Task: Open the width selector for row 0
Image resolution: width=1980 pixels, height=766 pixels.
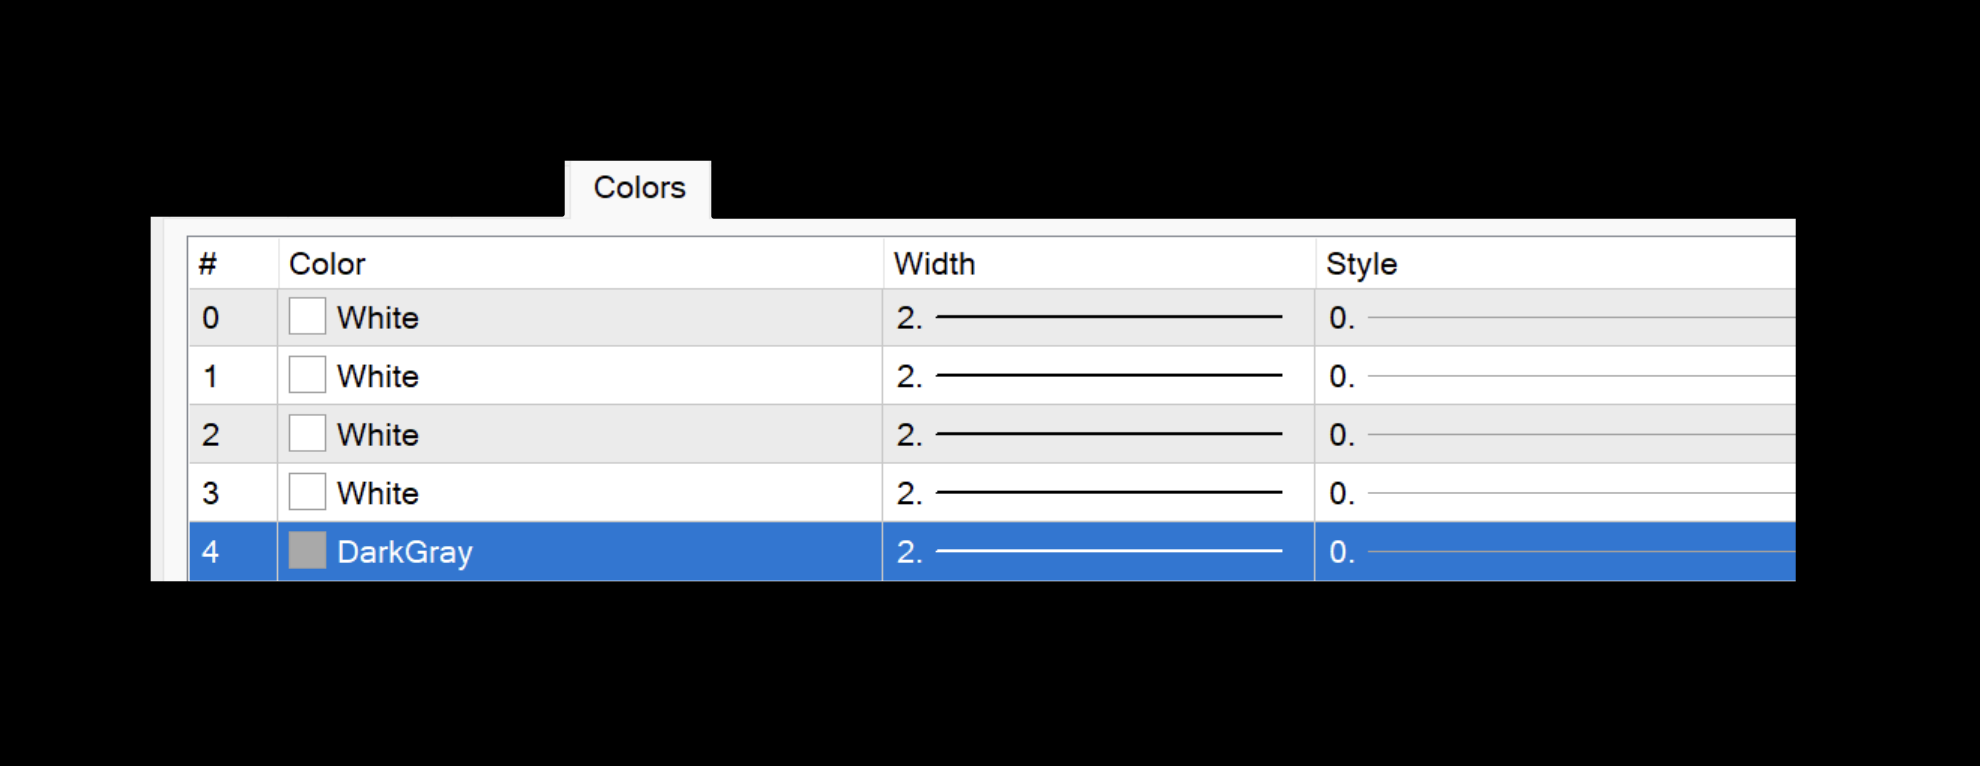Action: click(x=1097, y=317)
